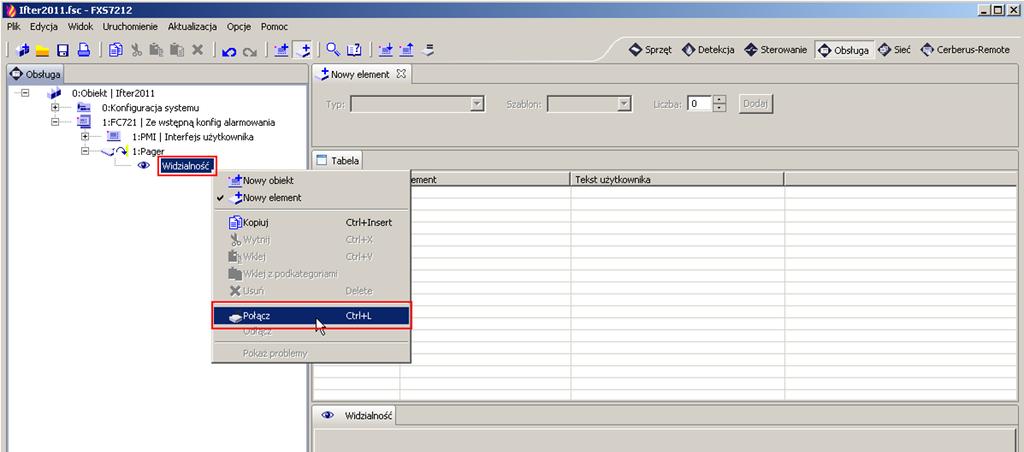Open the Opcje menu
Screen dimensions: 1024x452
point(239,27)
